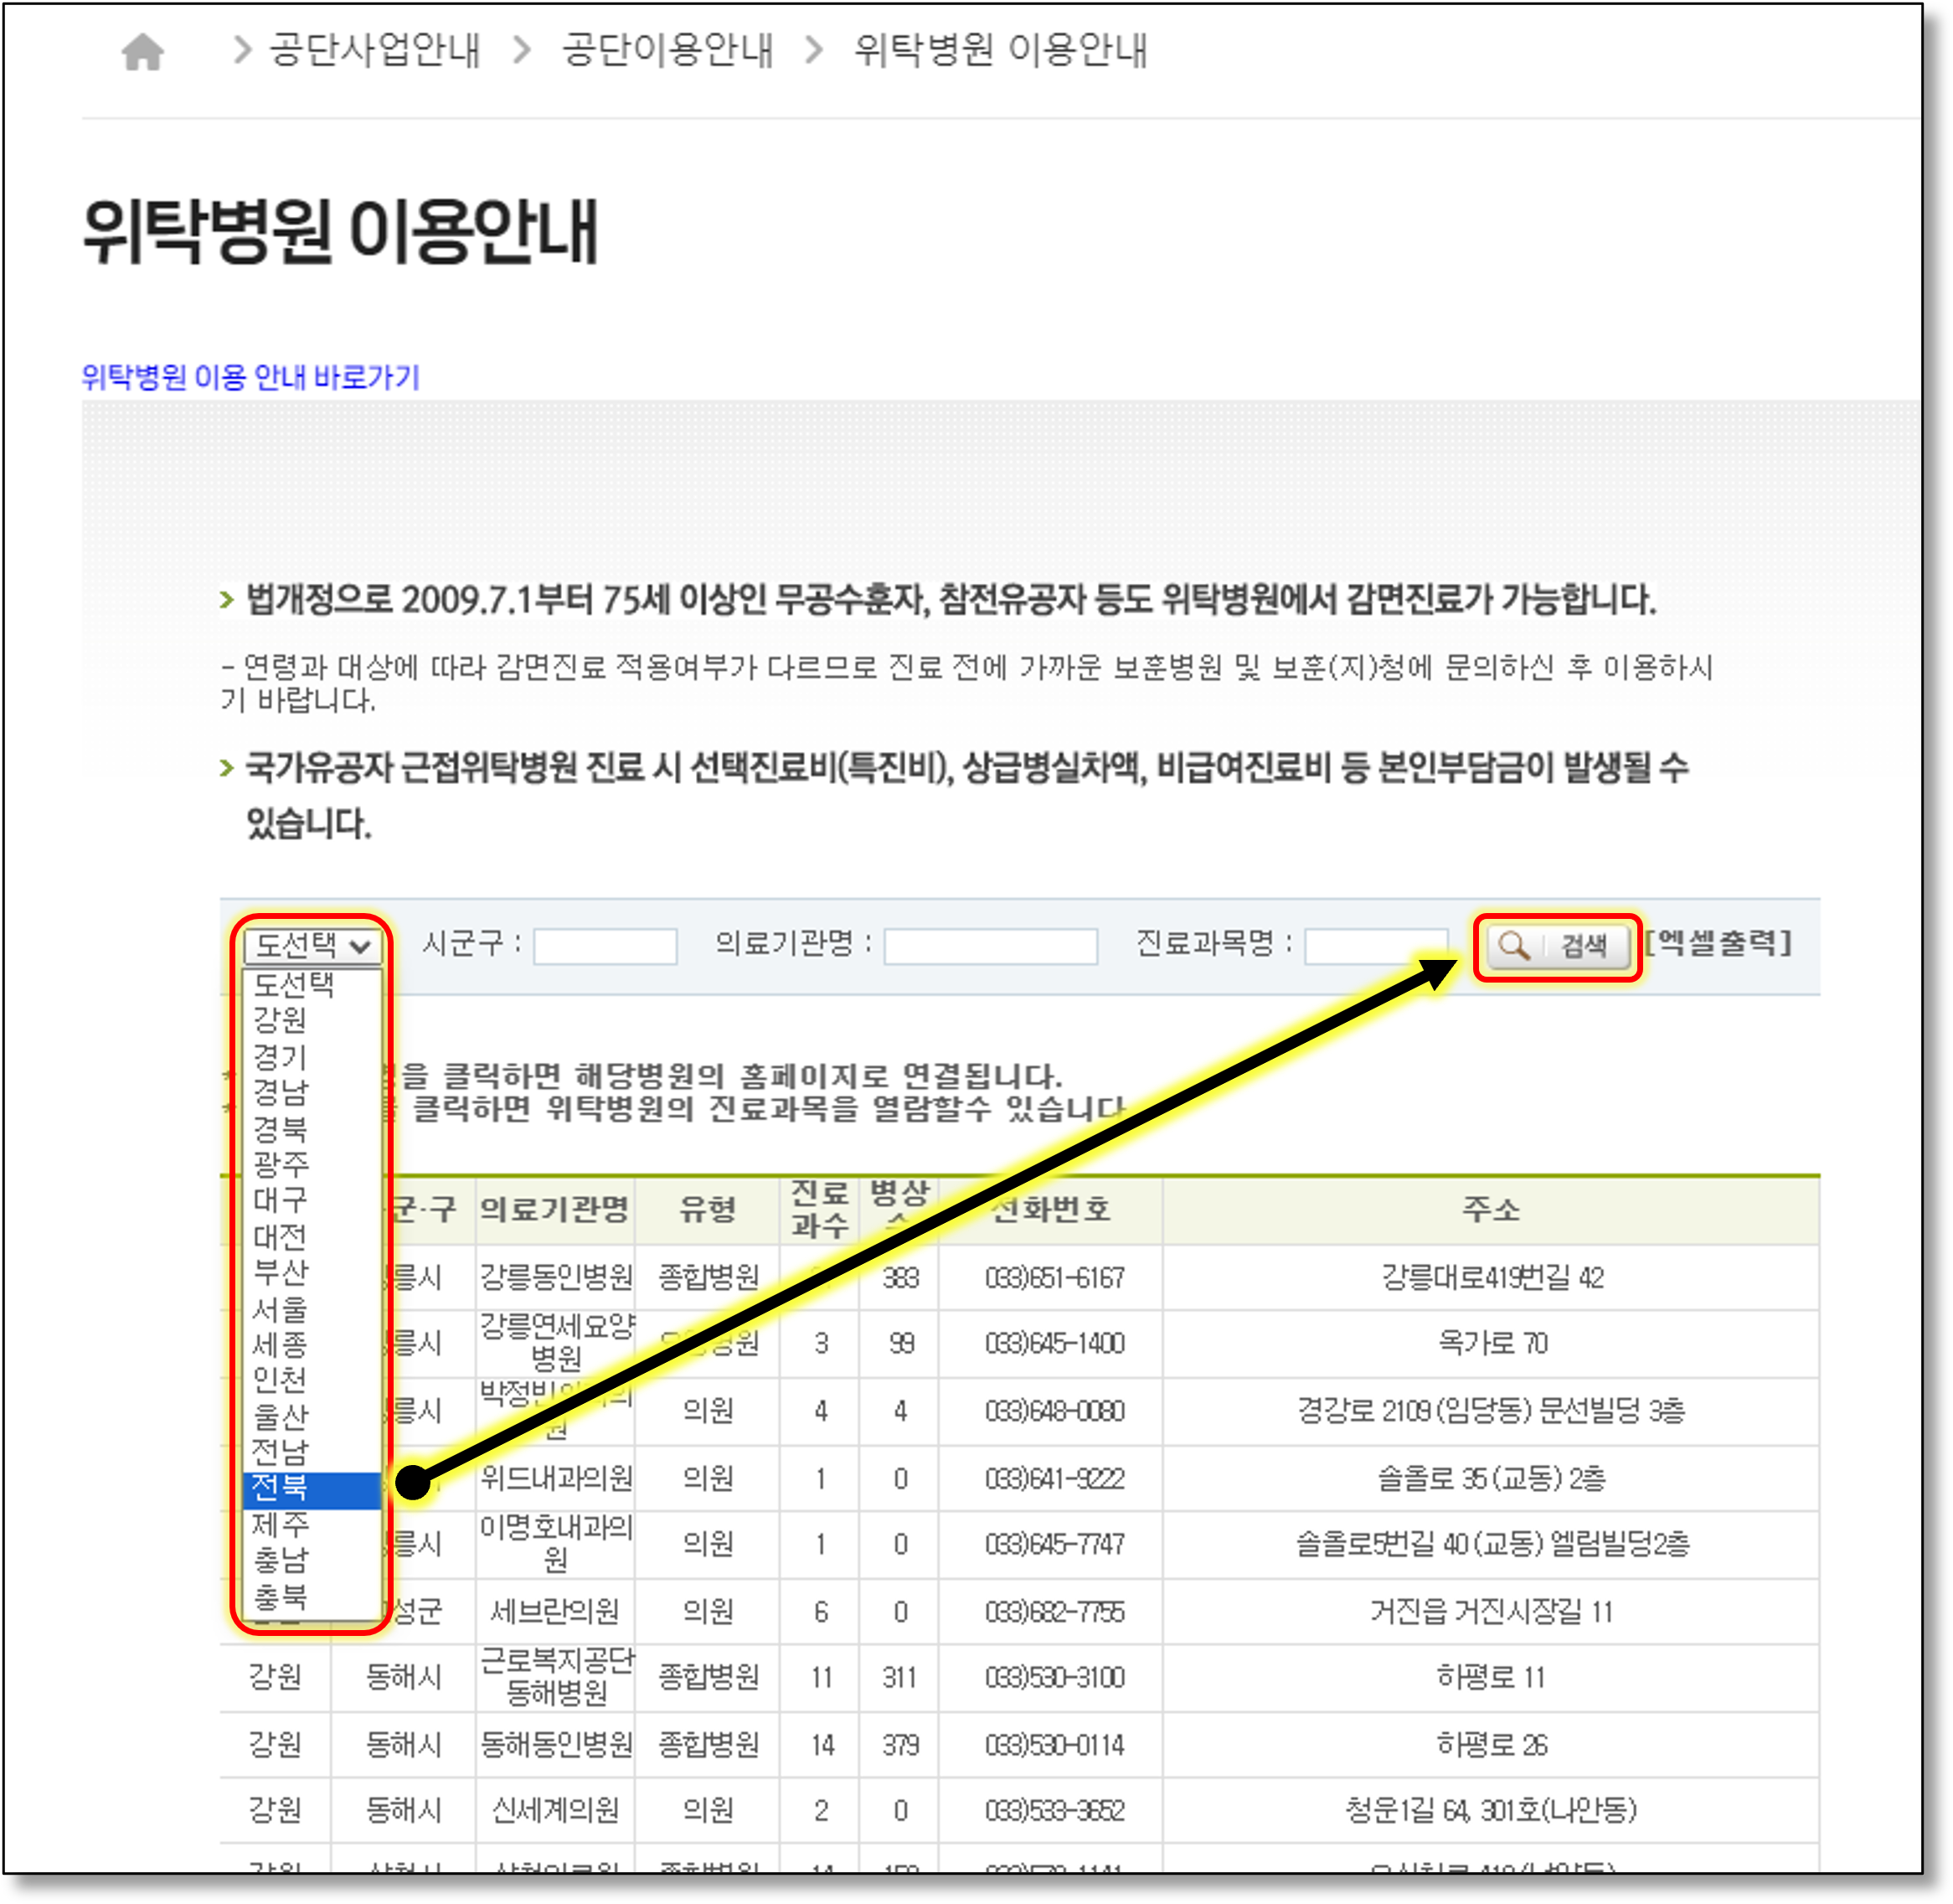Viewport: 1953px width, 1904px height.
Task: Open the 도선택 province dropdown
Action: pos(313,945)
